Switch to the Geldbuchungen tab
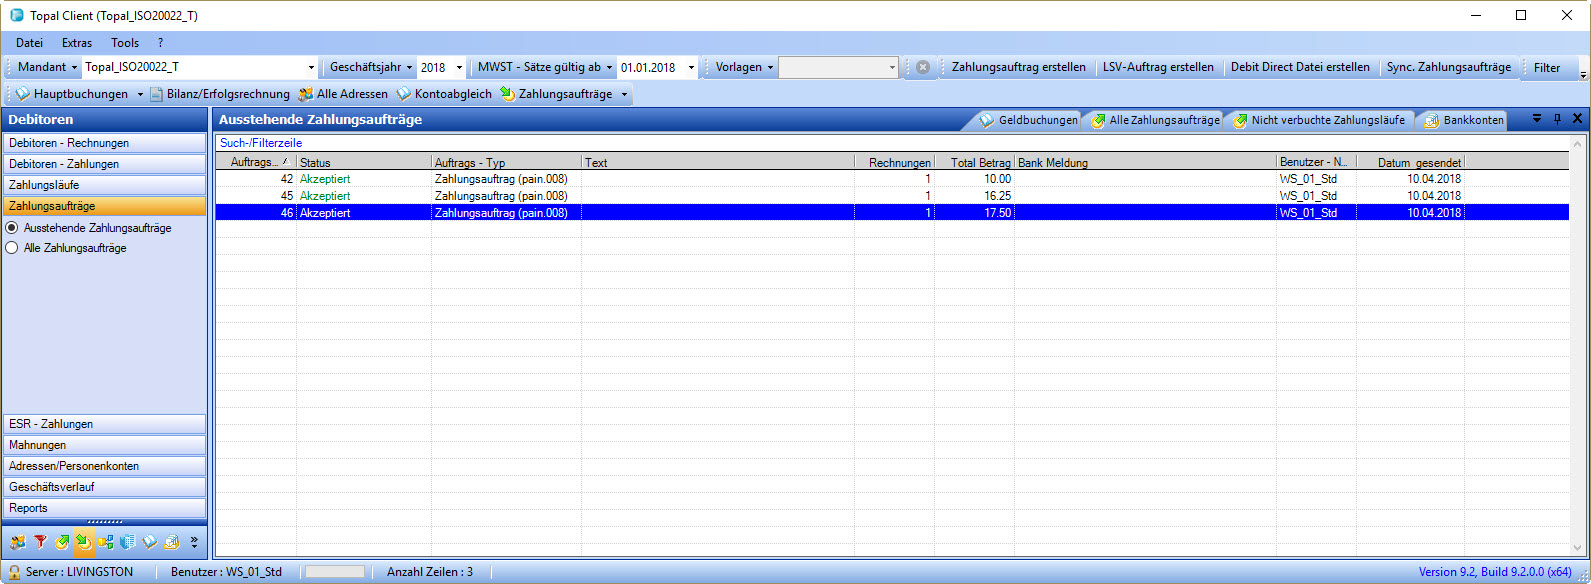 click(x=1029, y=120)
